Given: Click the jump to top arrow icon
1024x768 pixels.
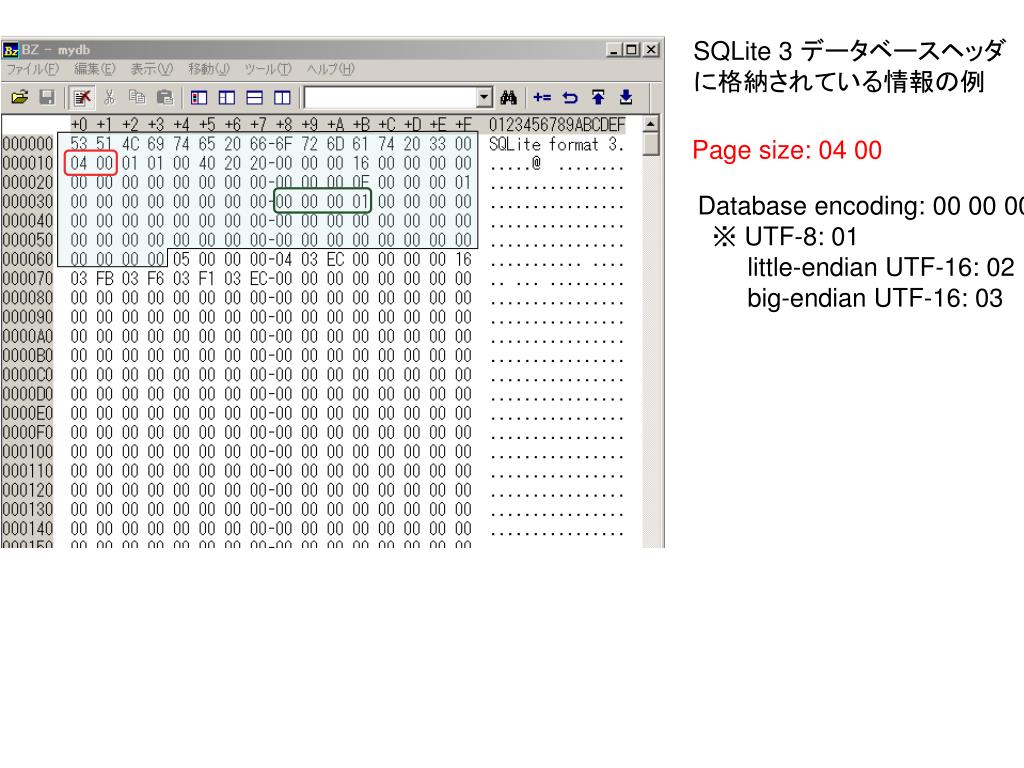Looking at the screenshot, I should [598, 98].
